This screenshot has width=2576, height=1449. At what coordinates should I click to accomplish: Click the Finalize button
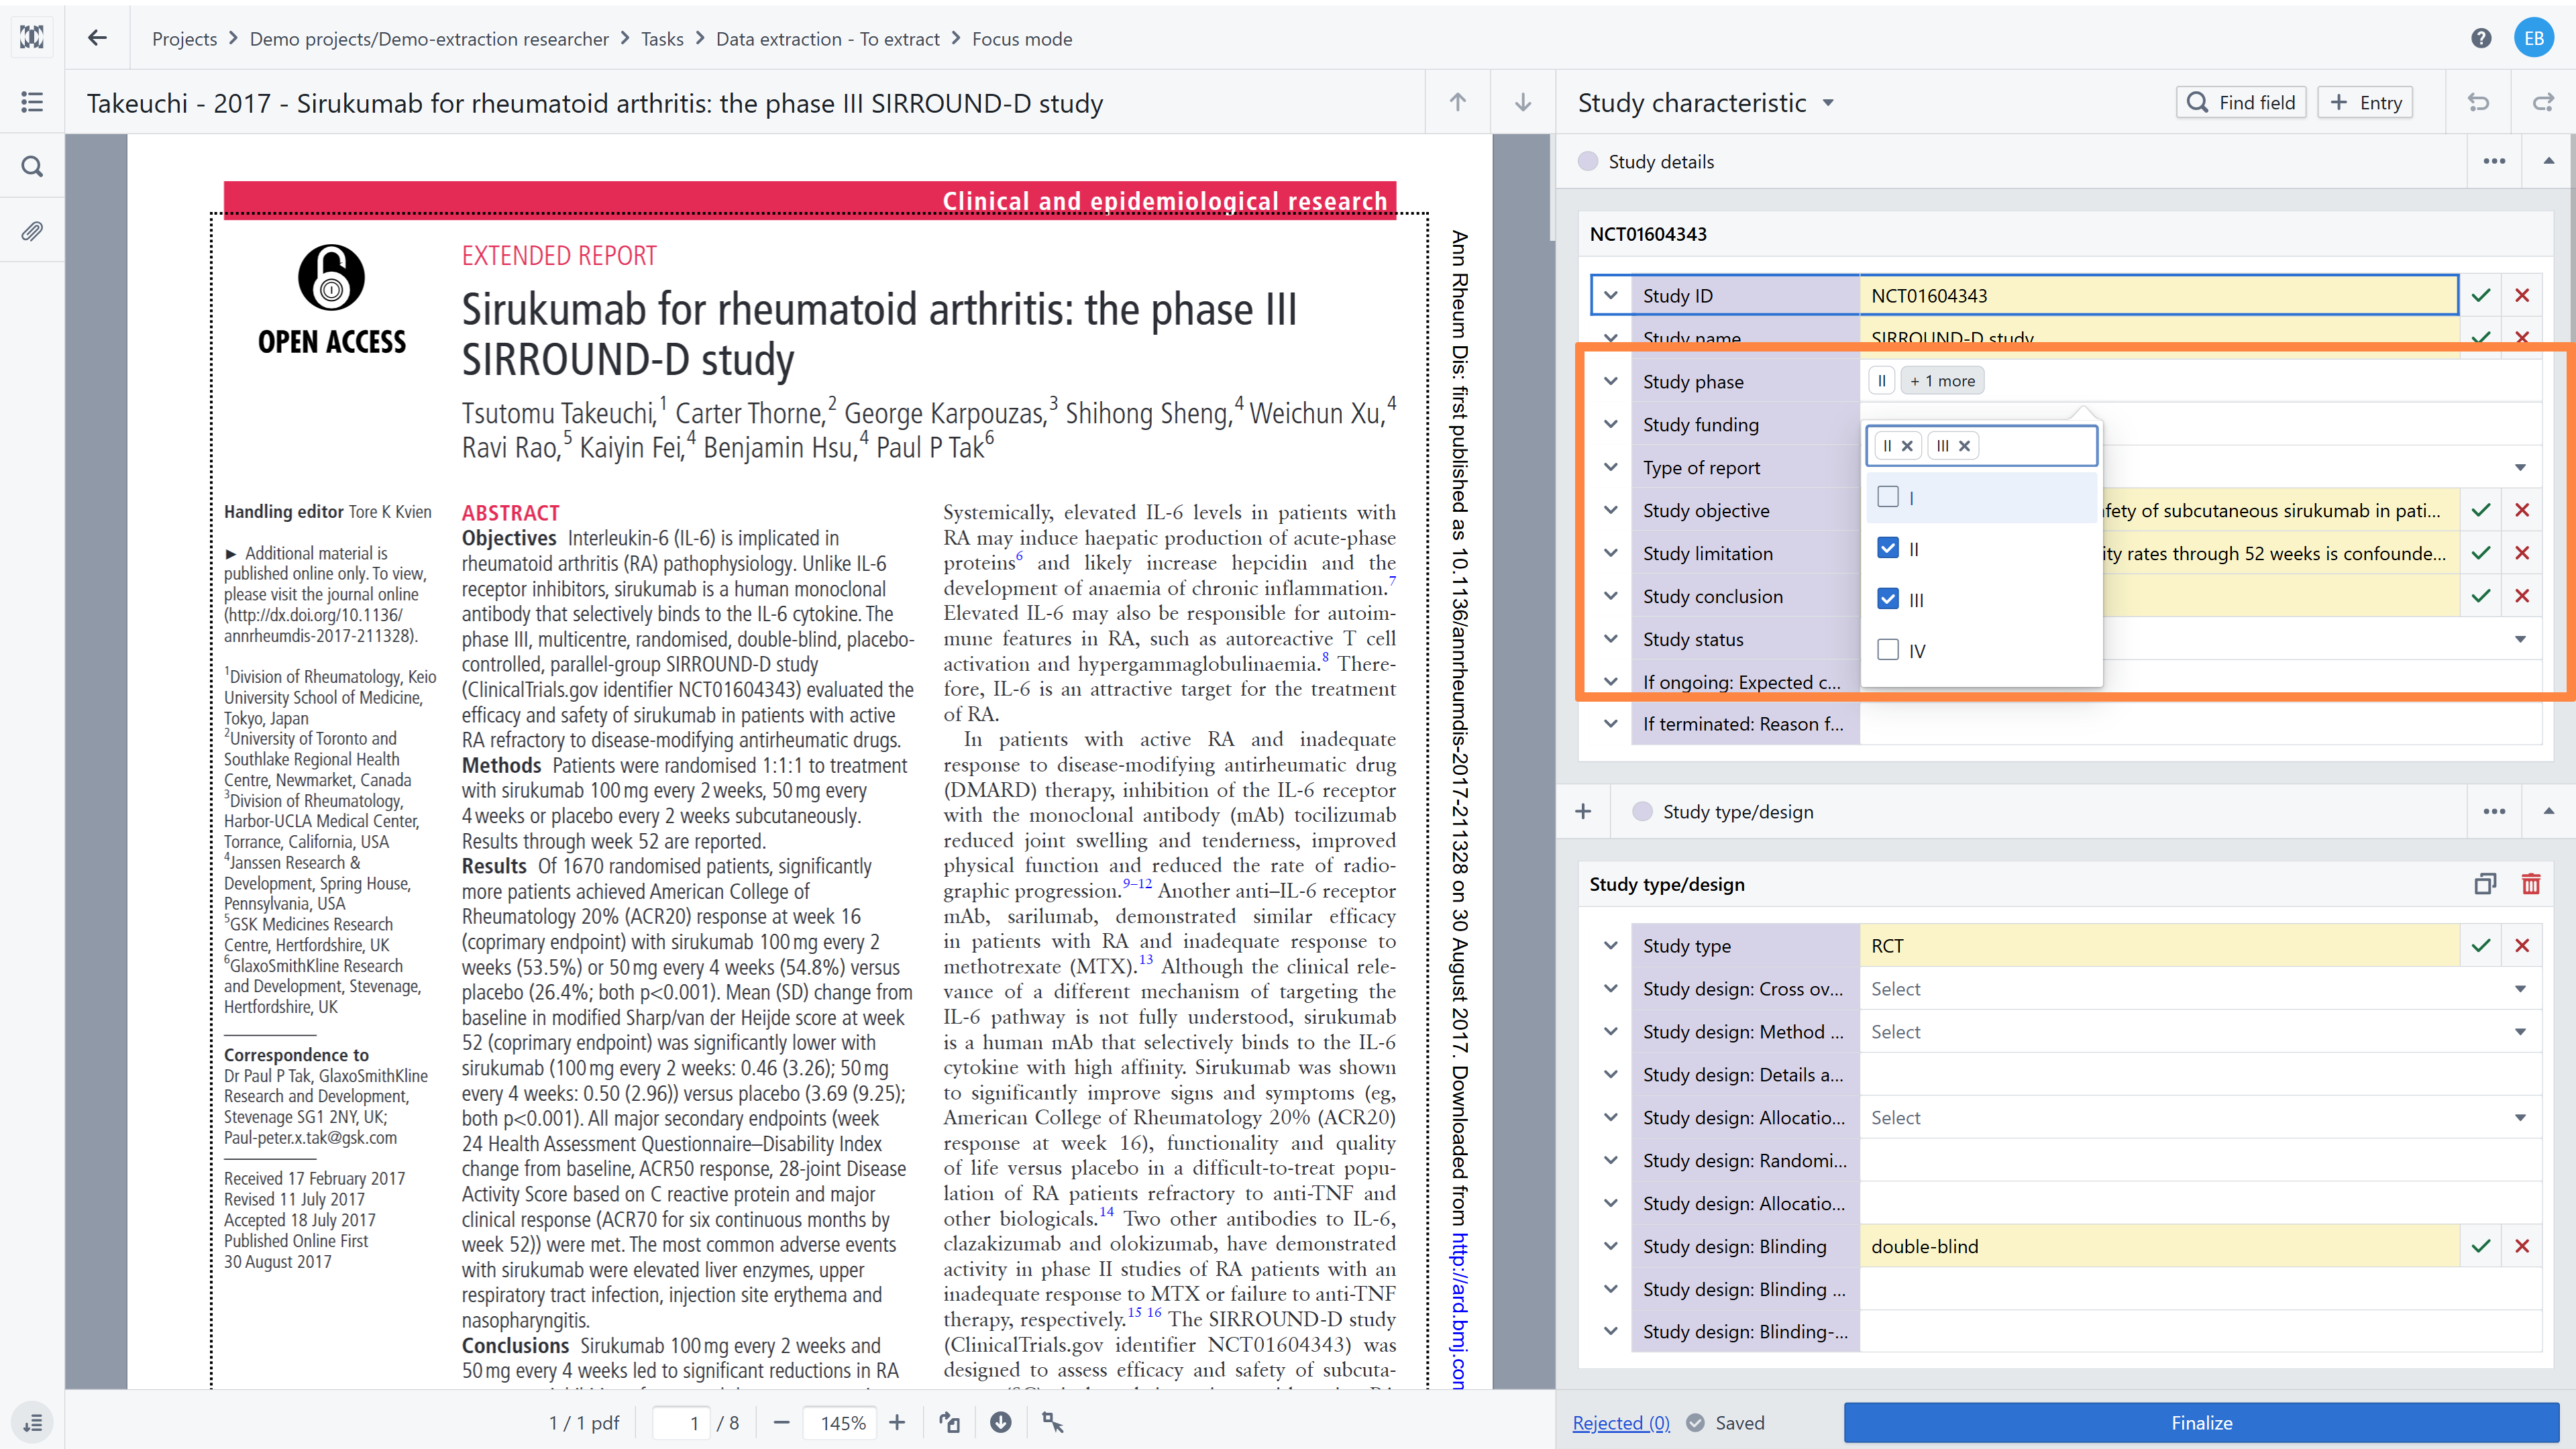pyautogui.click(x=2201, y=1422)
